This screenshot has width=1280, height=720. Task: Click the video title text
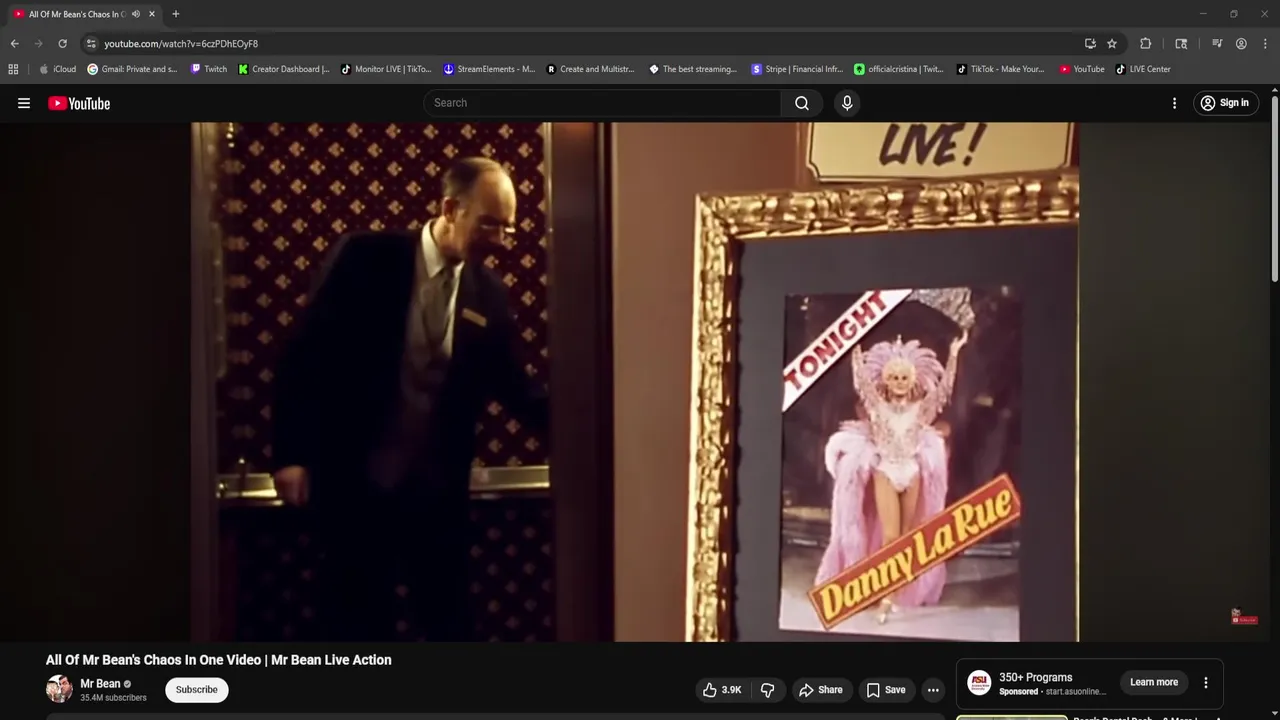218,660
